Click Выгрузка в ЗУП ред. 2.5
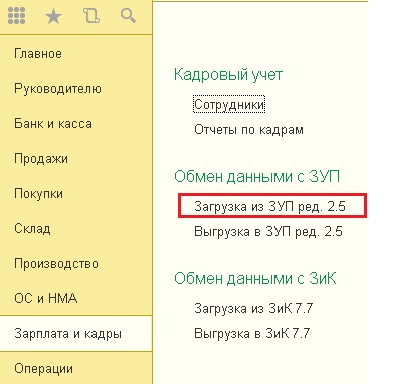The image size is (394, 384). tap(268, 231)
